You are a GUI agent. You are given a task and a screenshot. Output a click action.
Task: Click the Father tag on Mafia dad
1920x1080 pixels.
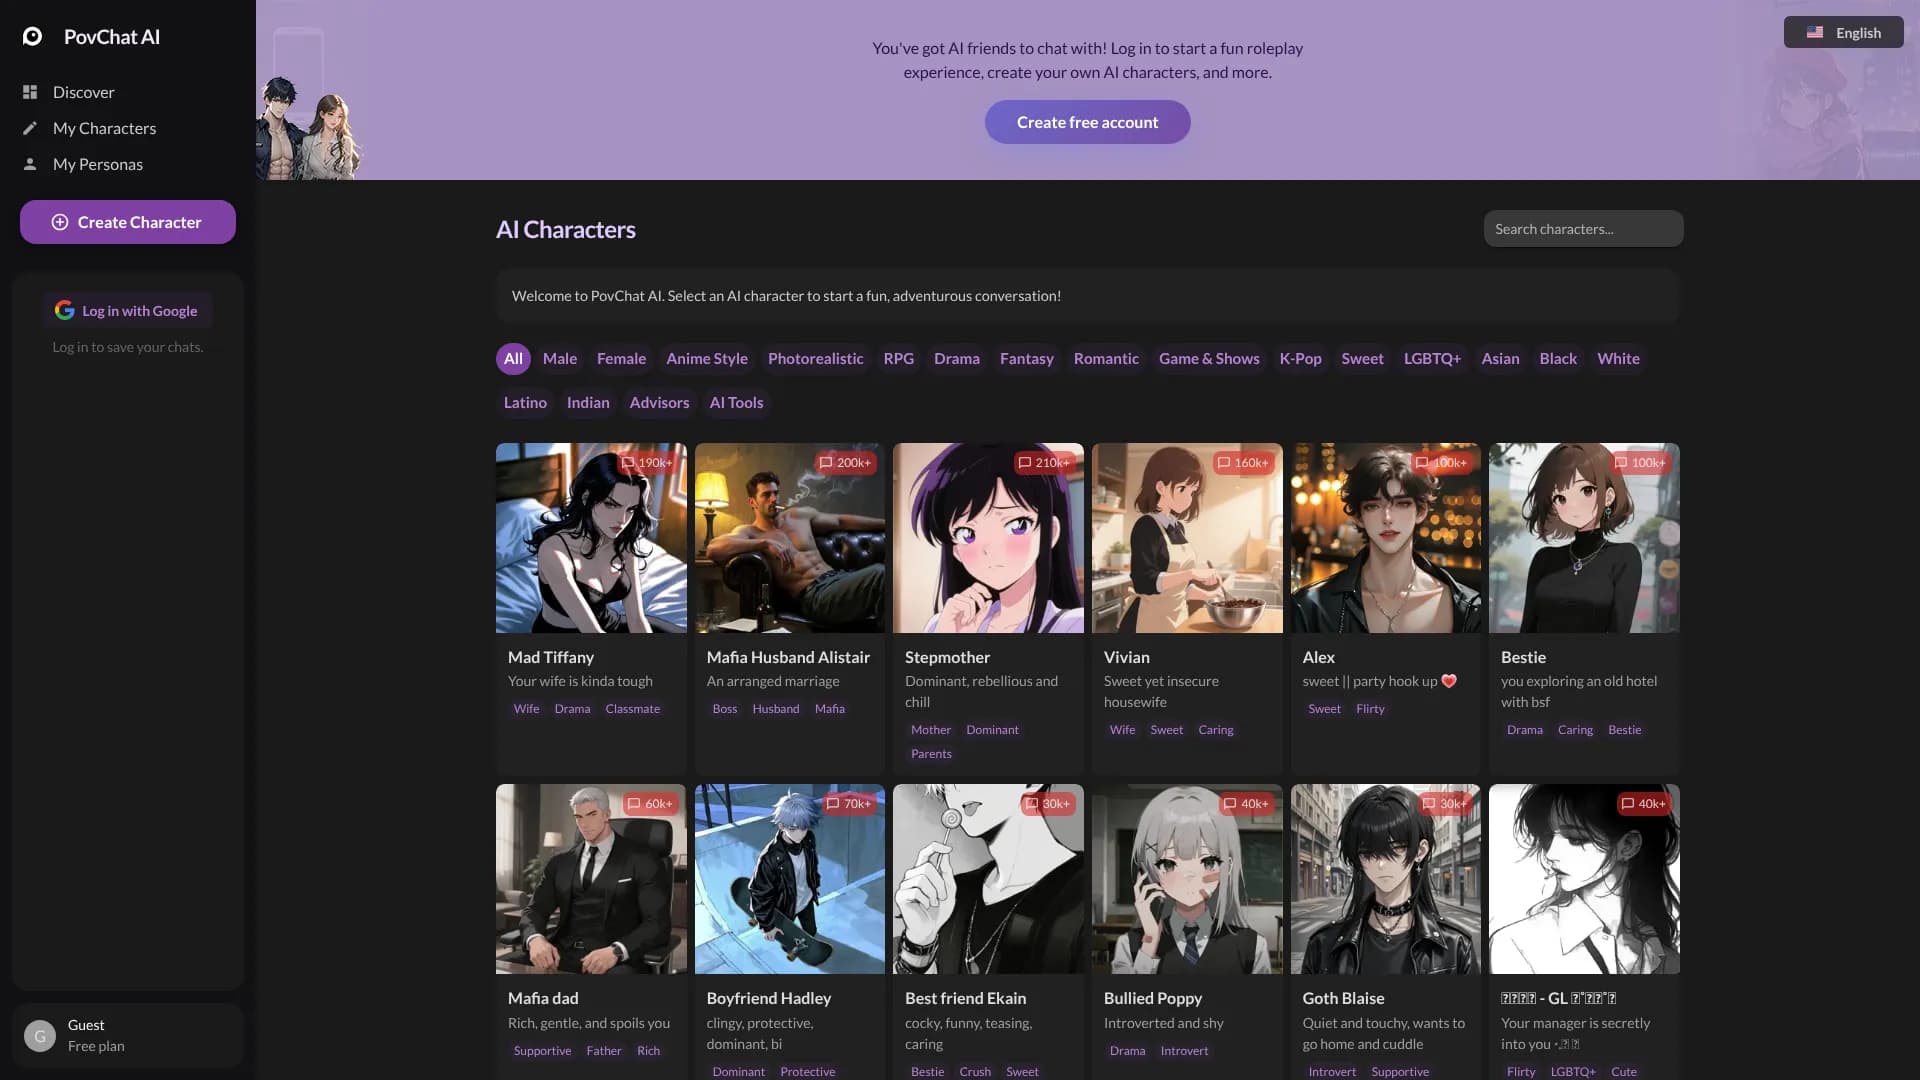[x=603, y=1051]
